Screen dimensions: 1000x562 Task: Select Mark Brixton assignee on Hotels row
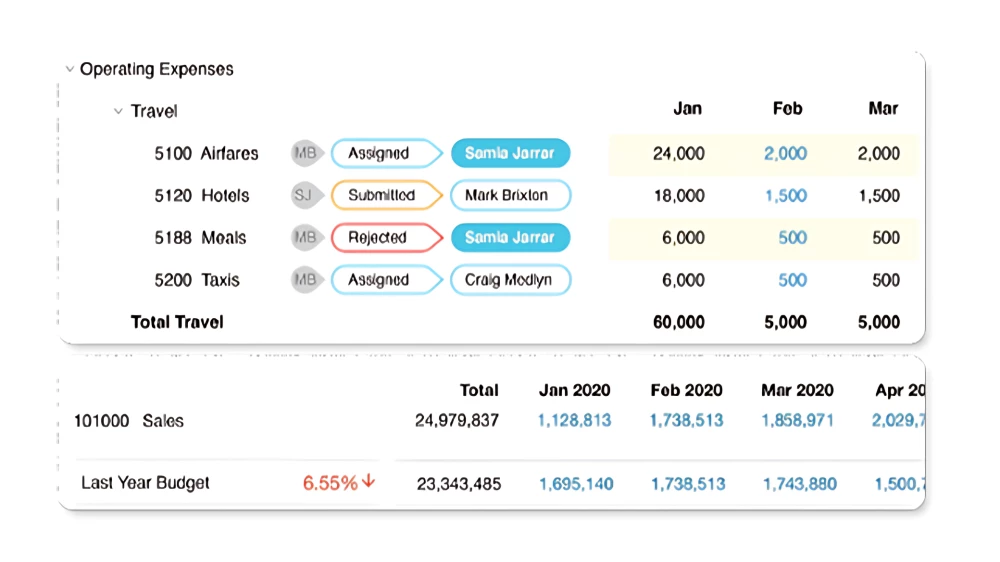tap(509, 195)
